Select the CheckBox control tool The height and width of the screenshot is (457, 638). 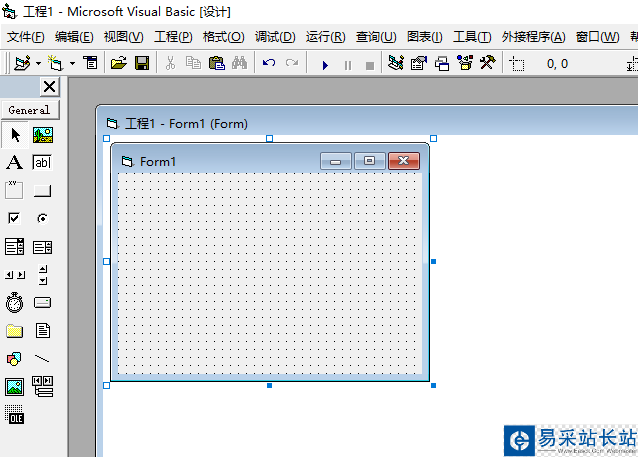pos(14,218)
